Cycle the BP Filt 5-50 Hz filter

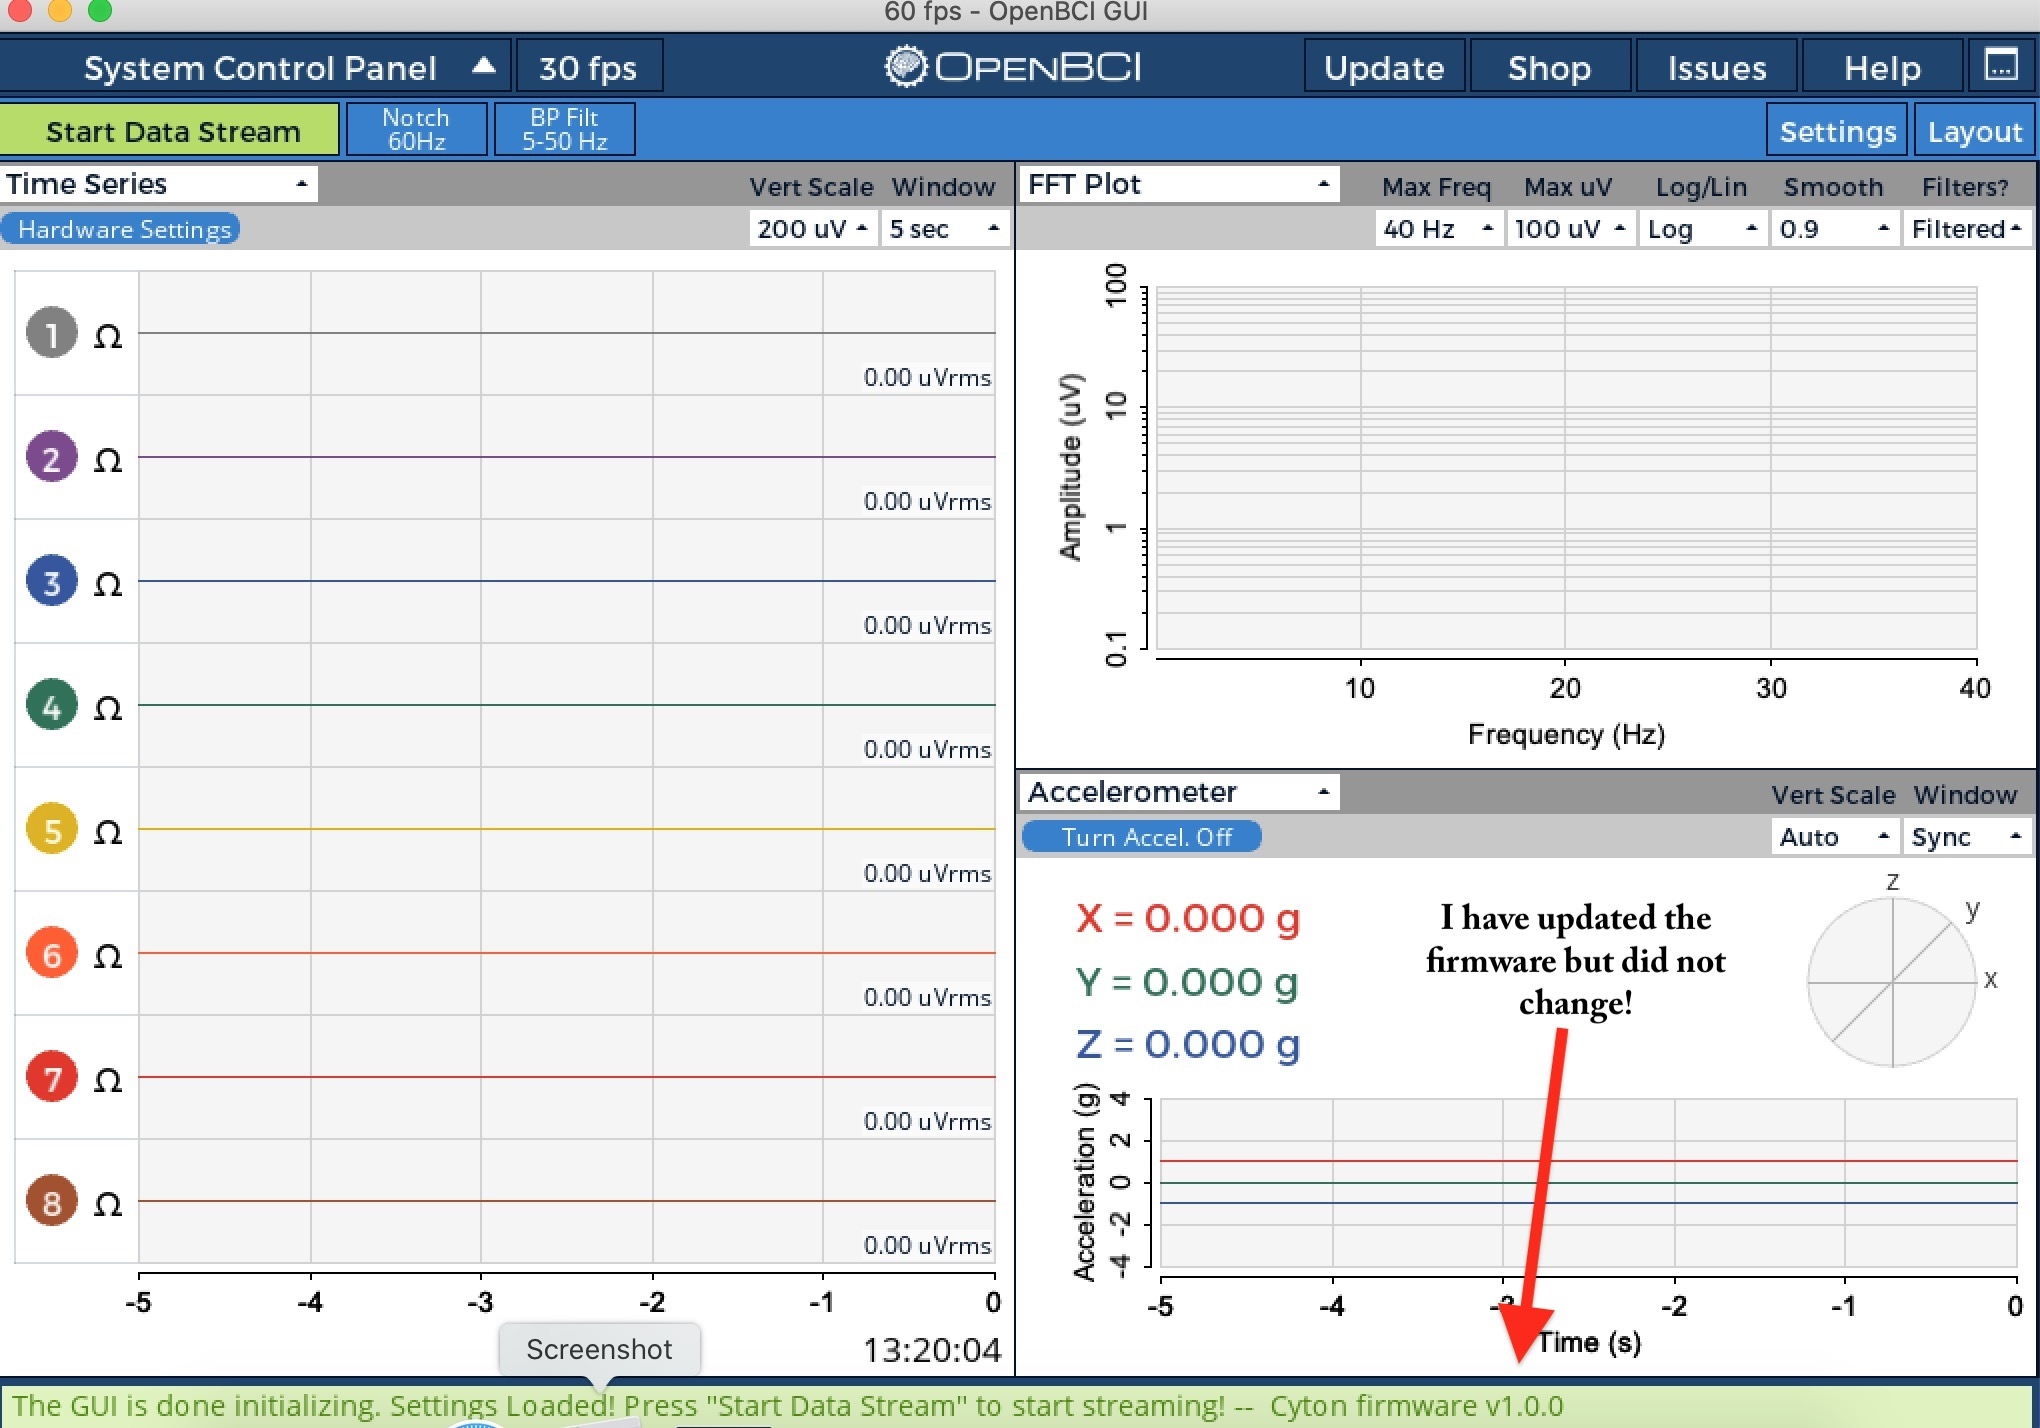[x=564, y=130]
